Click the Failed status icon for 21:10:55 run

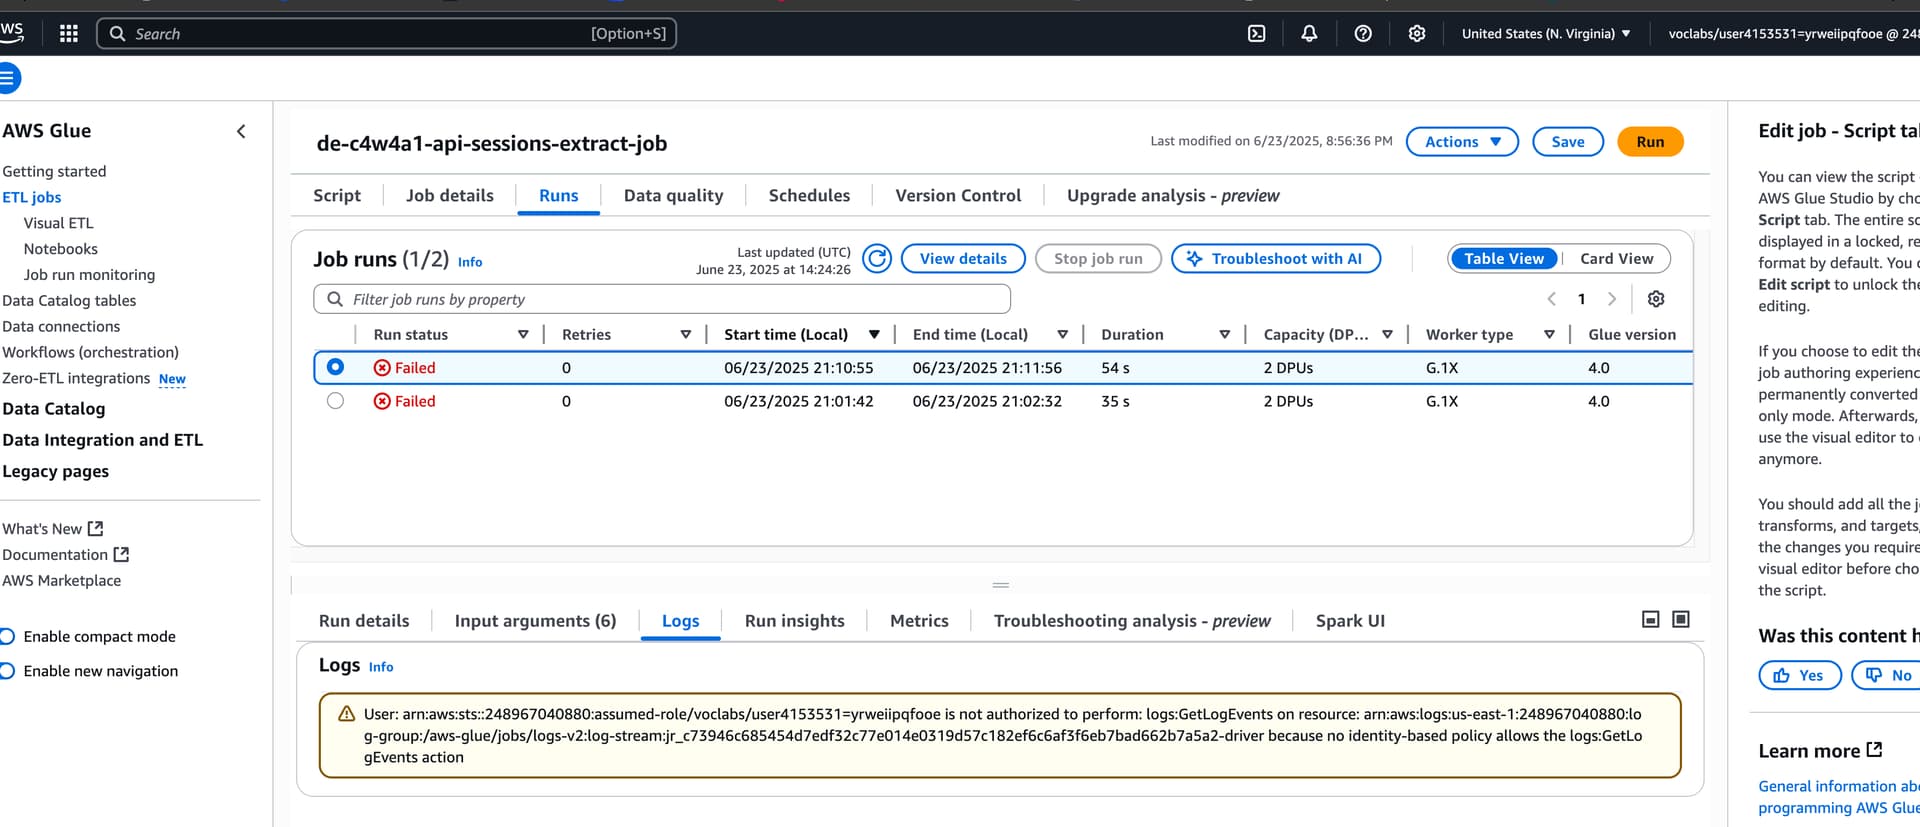tap(382, 368)
